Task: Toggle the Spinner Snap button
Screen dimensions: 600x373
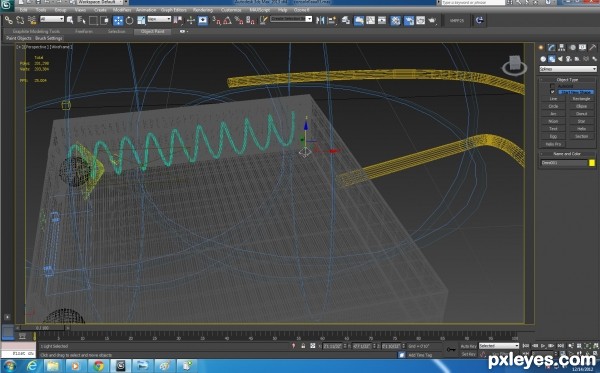Action: point(251,20)
